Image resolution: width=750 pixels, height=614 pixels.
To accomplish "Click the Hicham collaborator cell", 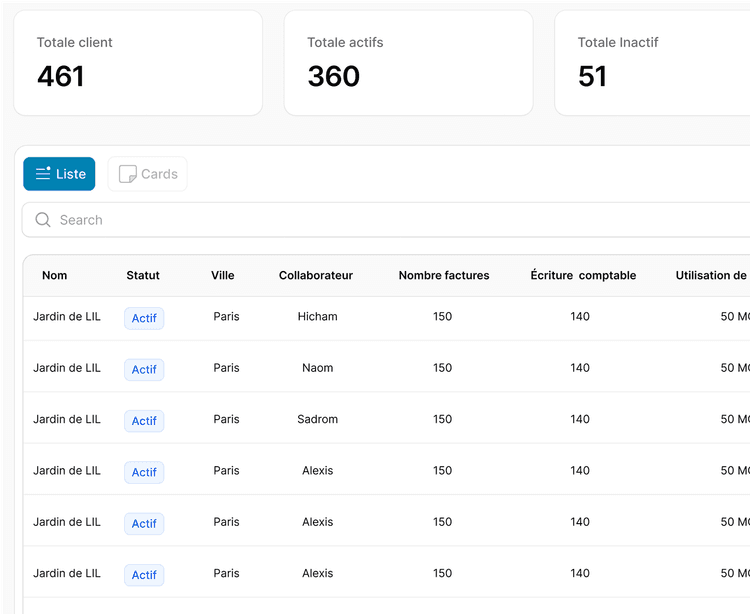I will point(318,317).
